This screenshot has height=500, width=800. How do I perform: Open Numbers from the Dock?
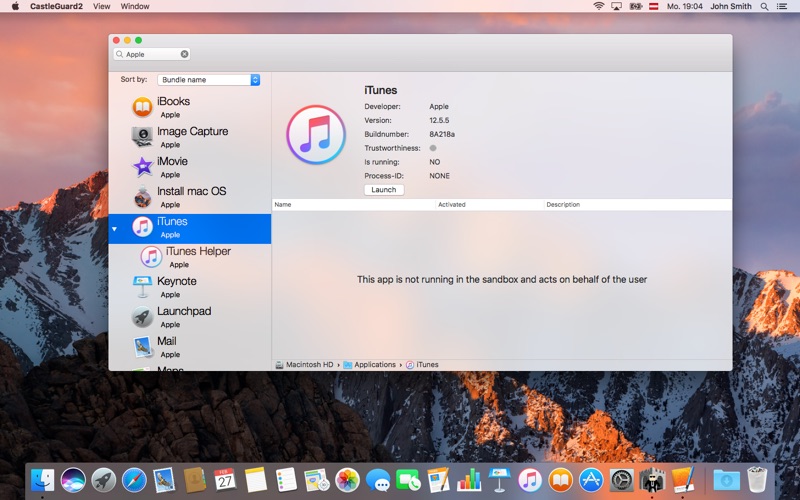coord(469,480)
